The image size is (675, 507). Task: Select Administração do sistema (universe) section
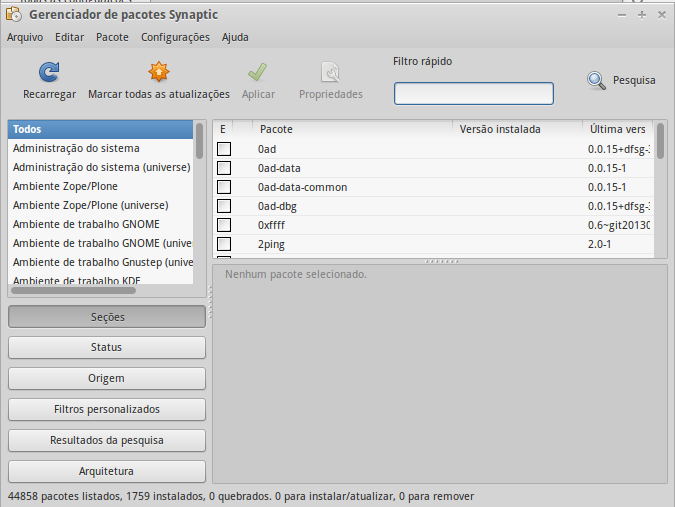[100, 167]
